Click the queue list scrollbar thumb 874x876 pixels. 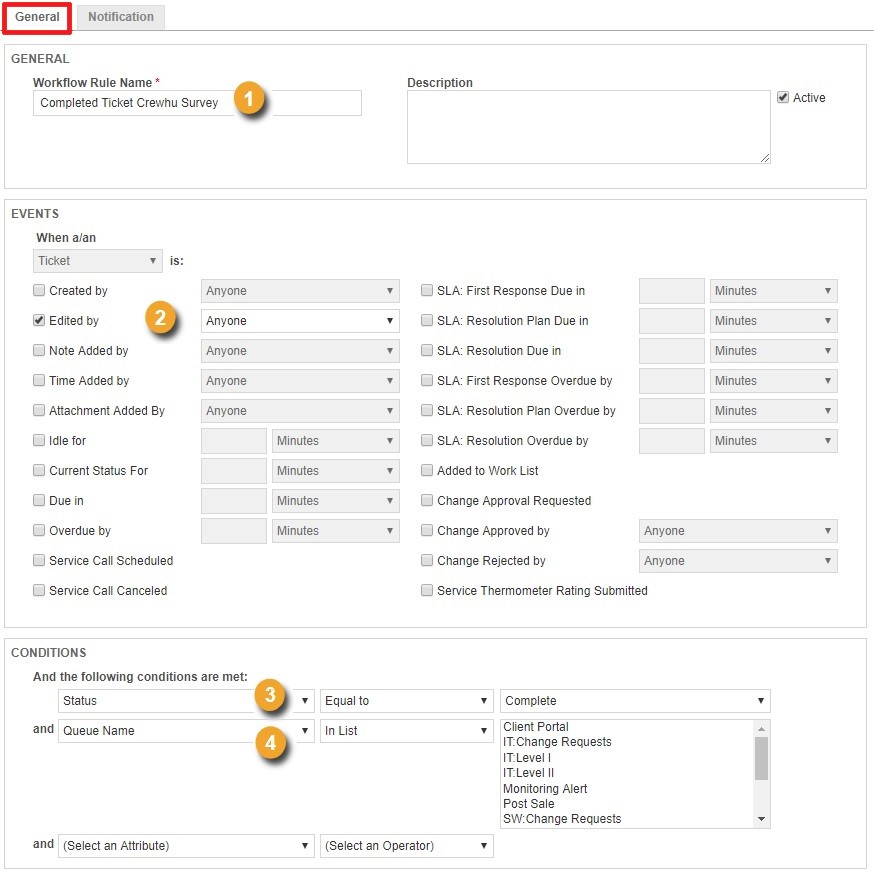pos(761,758)
